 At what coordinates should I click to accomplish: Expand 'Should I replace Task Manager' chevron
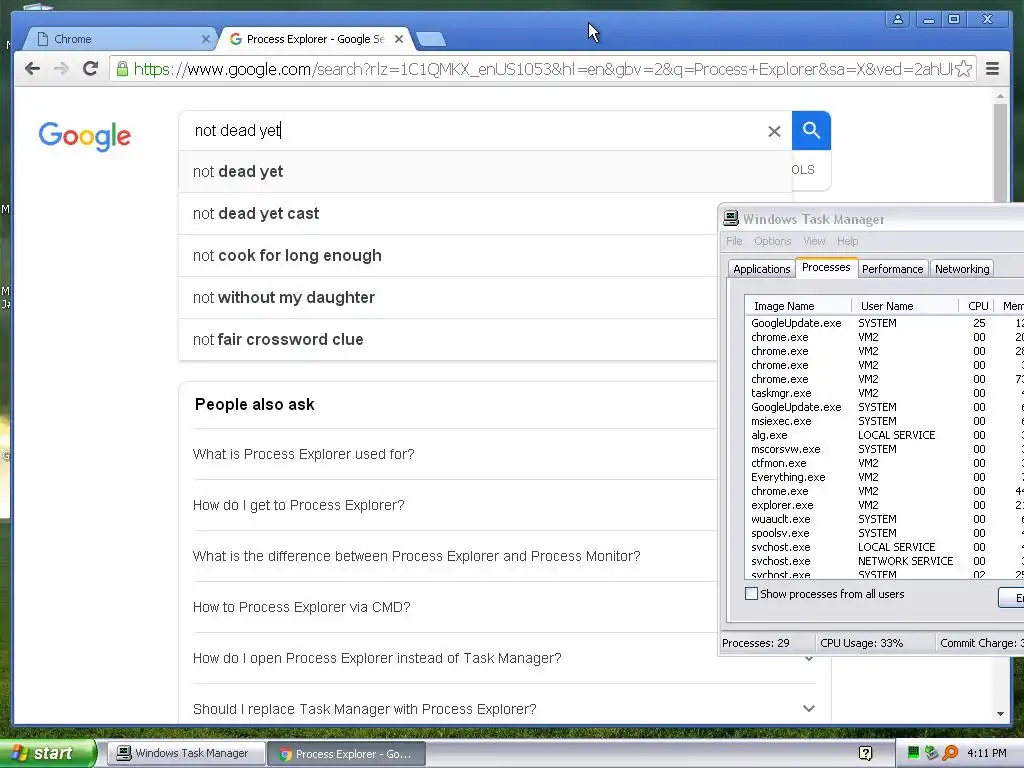(x=808, y=709)
